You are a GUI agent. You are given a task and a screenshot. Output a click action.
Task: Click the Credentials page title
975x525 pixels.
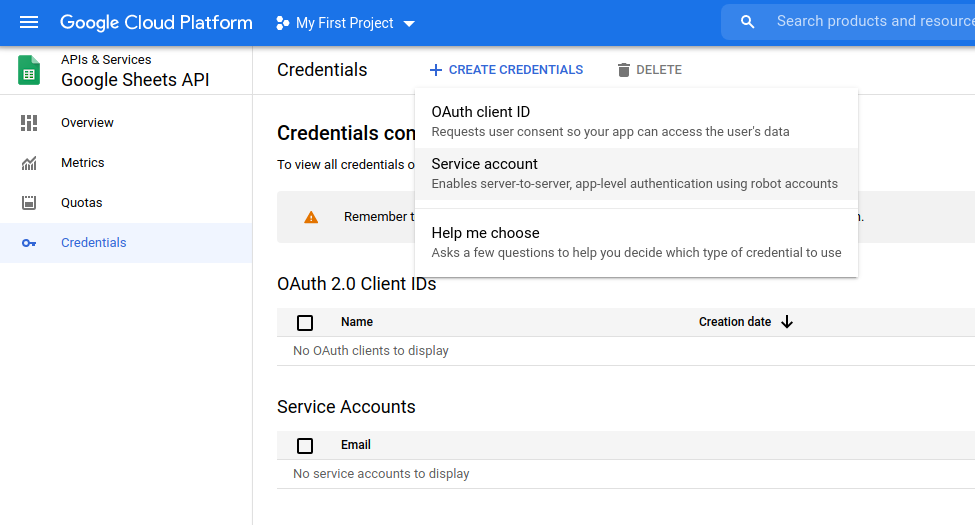pyautogui.click(x=322, y=70)
